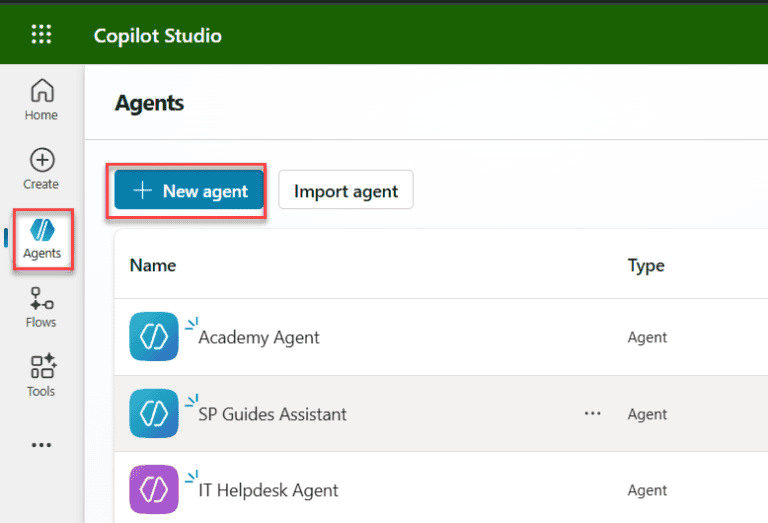Open the app launcher waffle grid
768x523 pixels.
coord(41,35)
